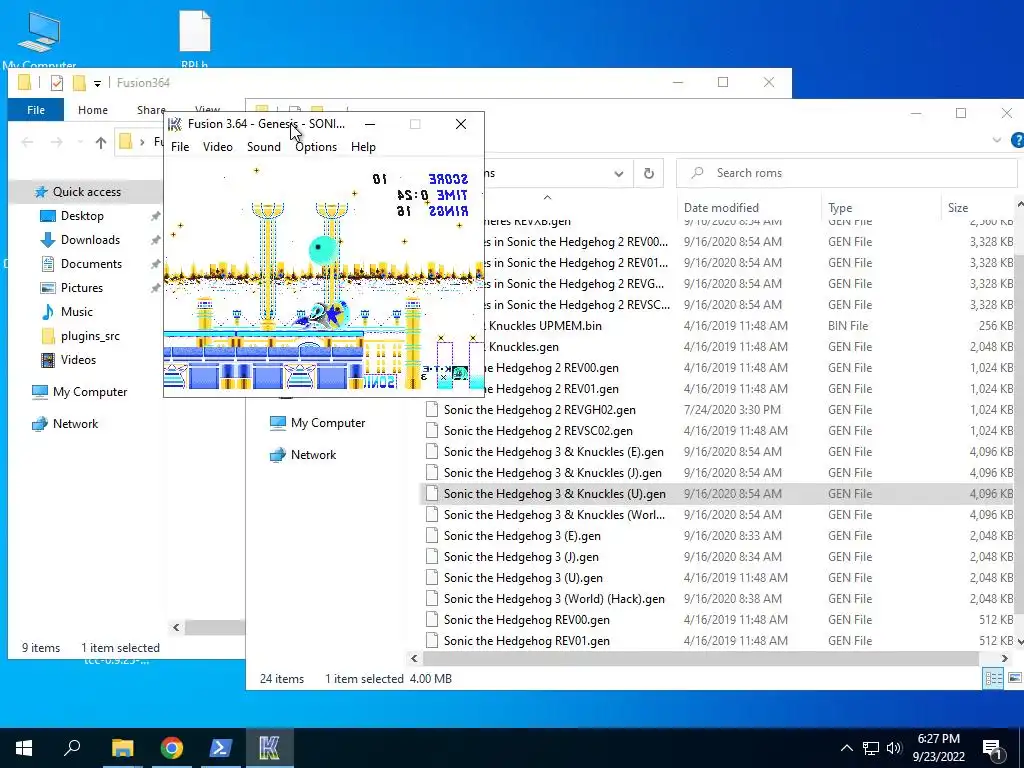Show hidden system tray icons

point(846,748)
